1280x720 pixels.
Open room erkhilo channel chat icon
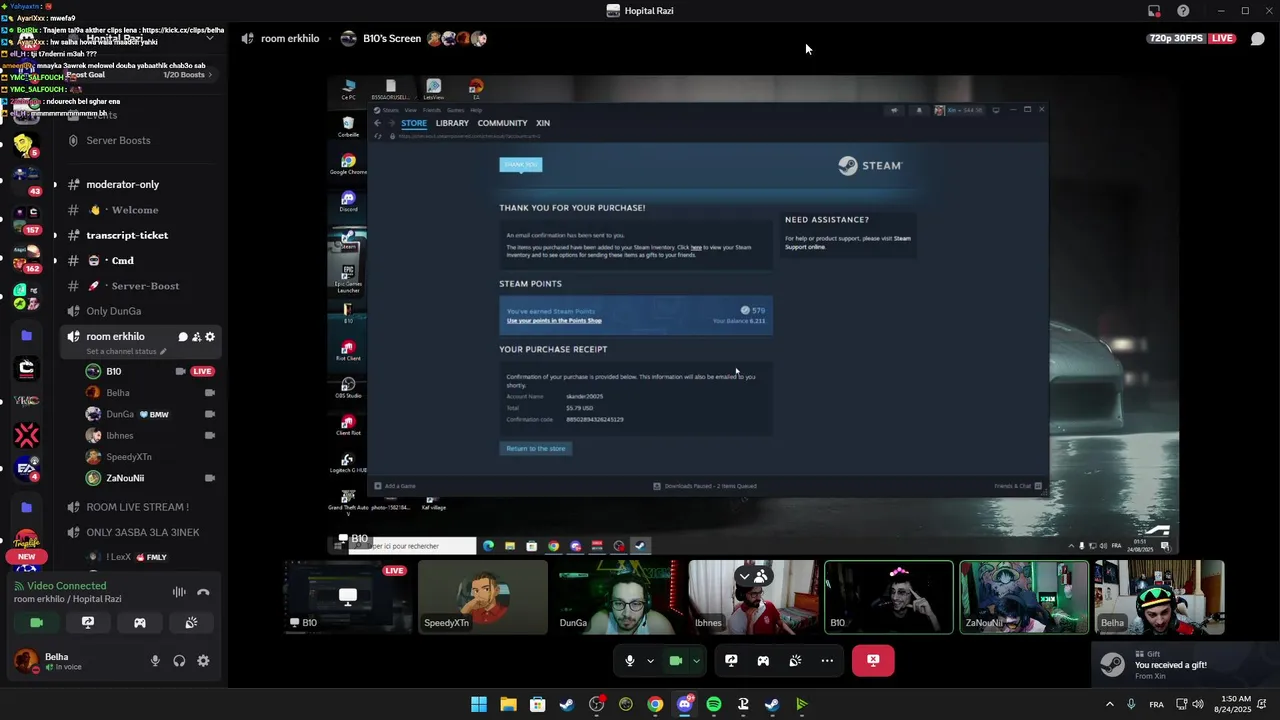(183, 337)
